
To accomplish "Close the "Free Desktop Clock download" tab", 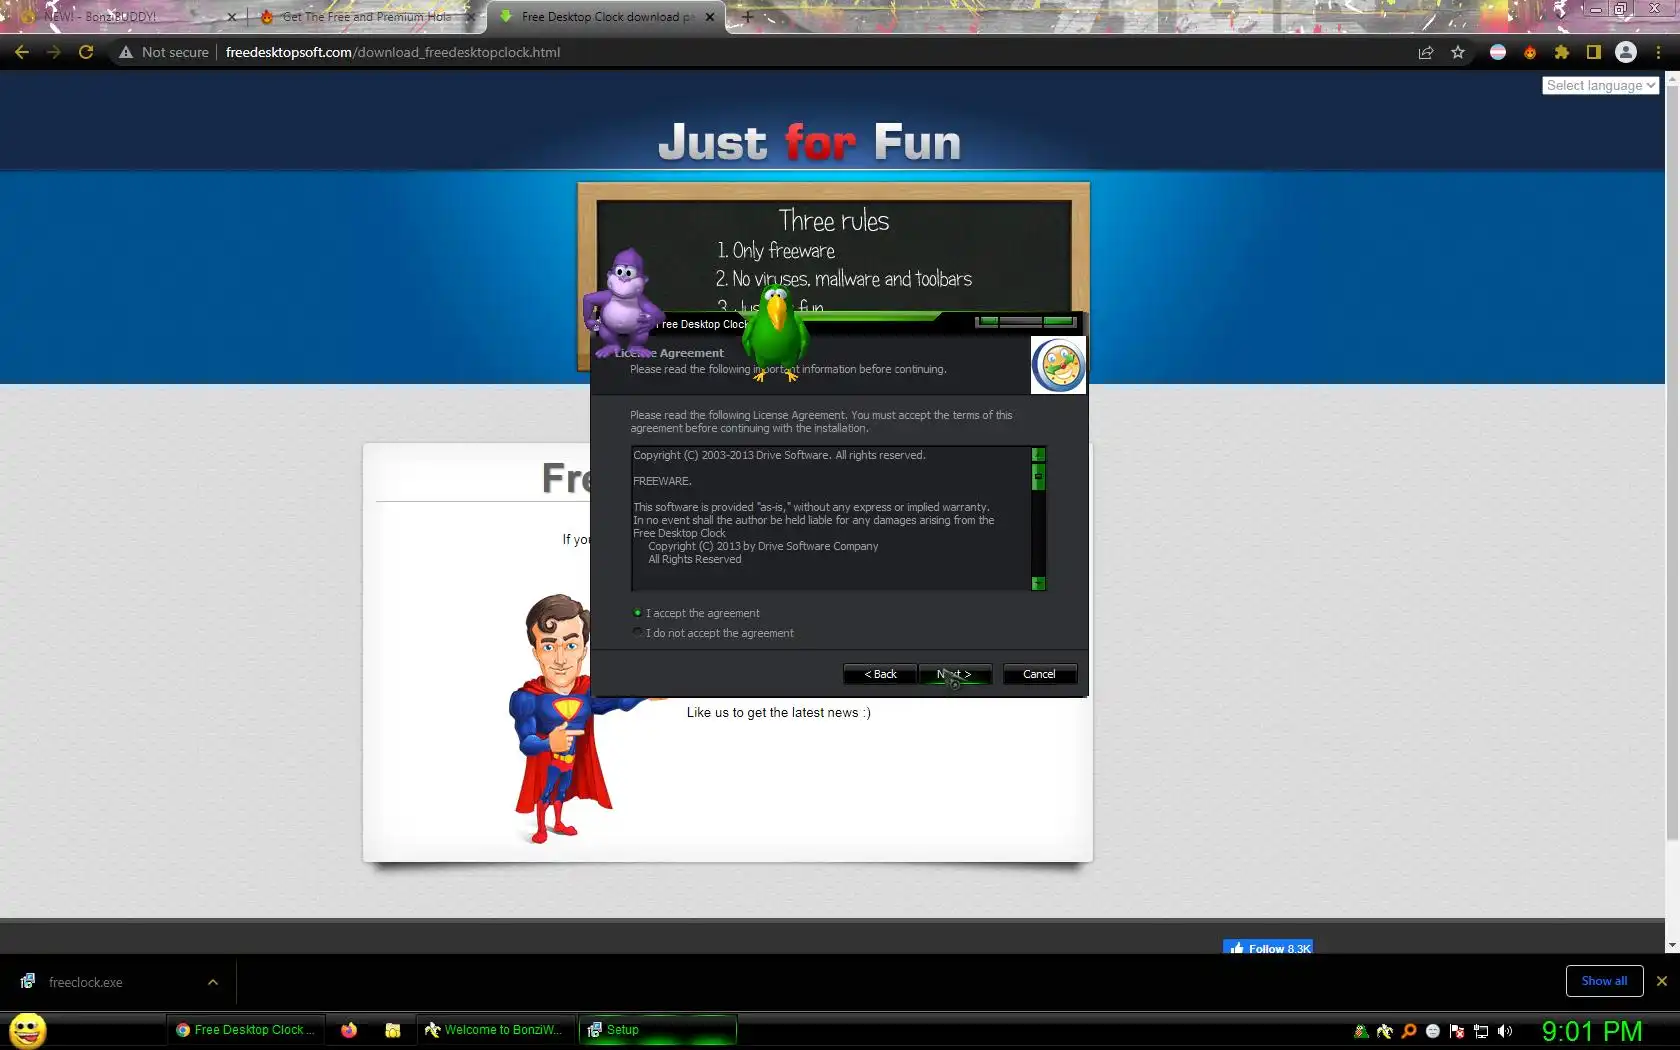I will 710,17.
